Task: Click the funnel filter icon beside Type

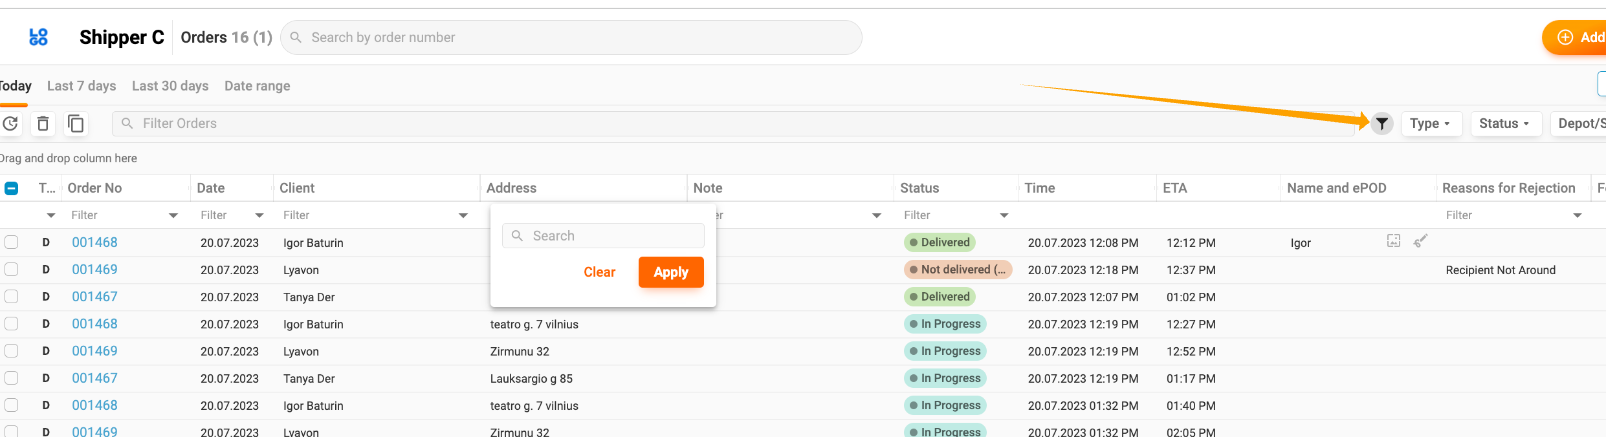Action: 1381,124
